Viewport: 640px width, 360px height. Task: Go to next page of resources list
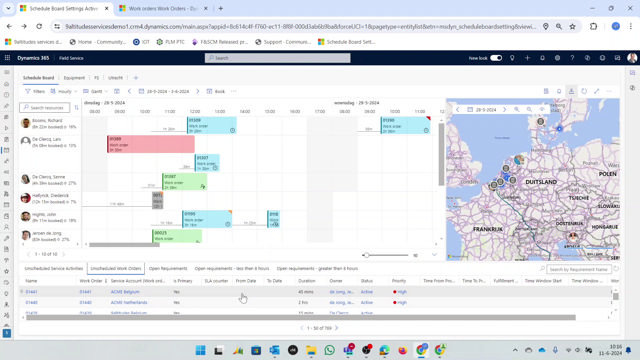pyautogui.click(x=63, y=254)
